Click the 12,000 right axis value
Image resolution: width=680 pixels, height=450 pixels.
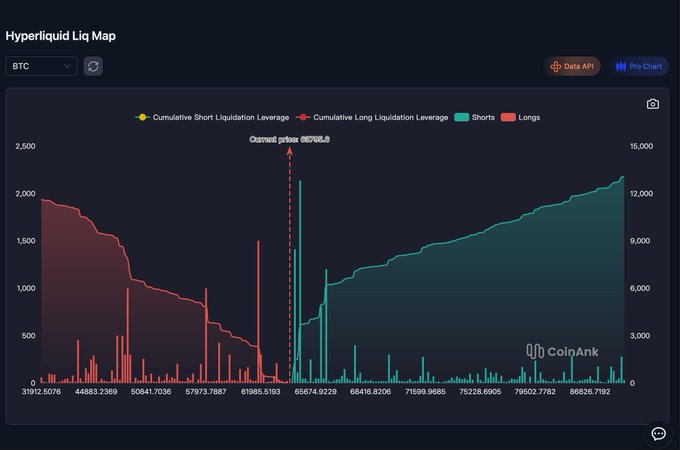(x=641, y=194)
